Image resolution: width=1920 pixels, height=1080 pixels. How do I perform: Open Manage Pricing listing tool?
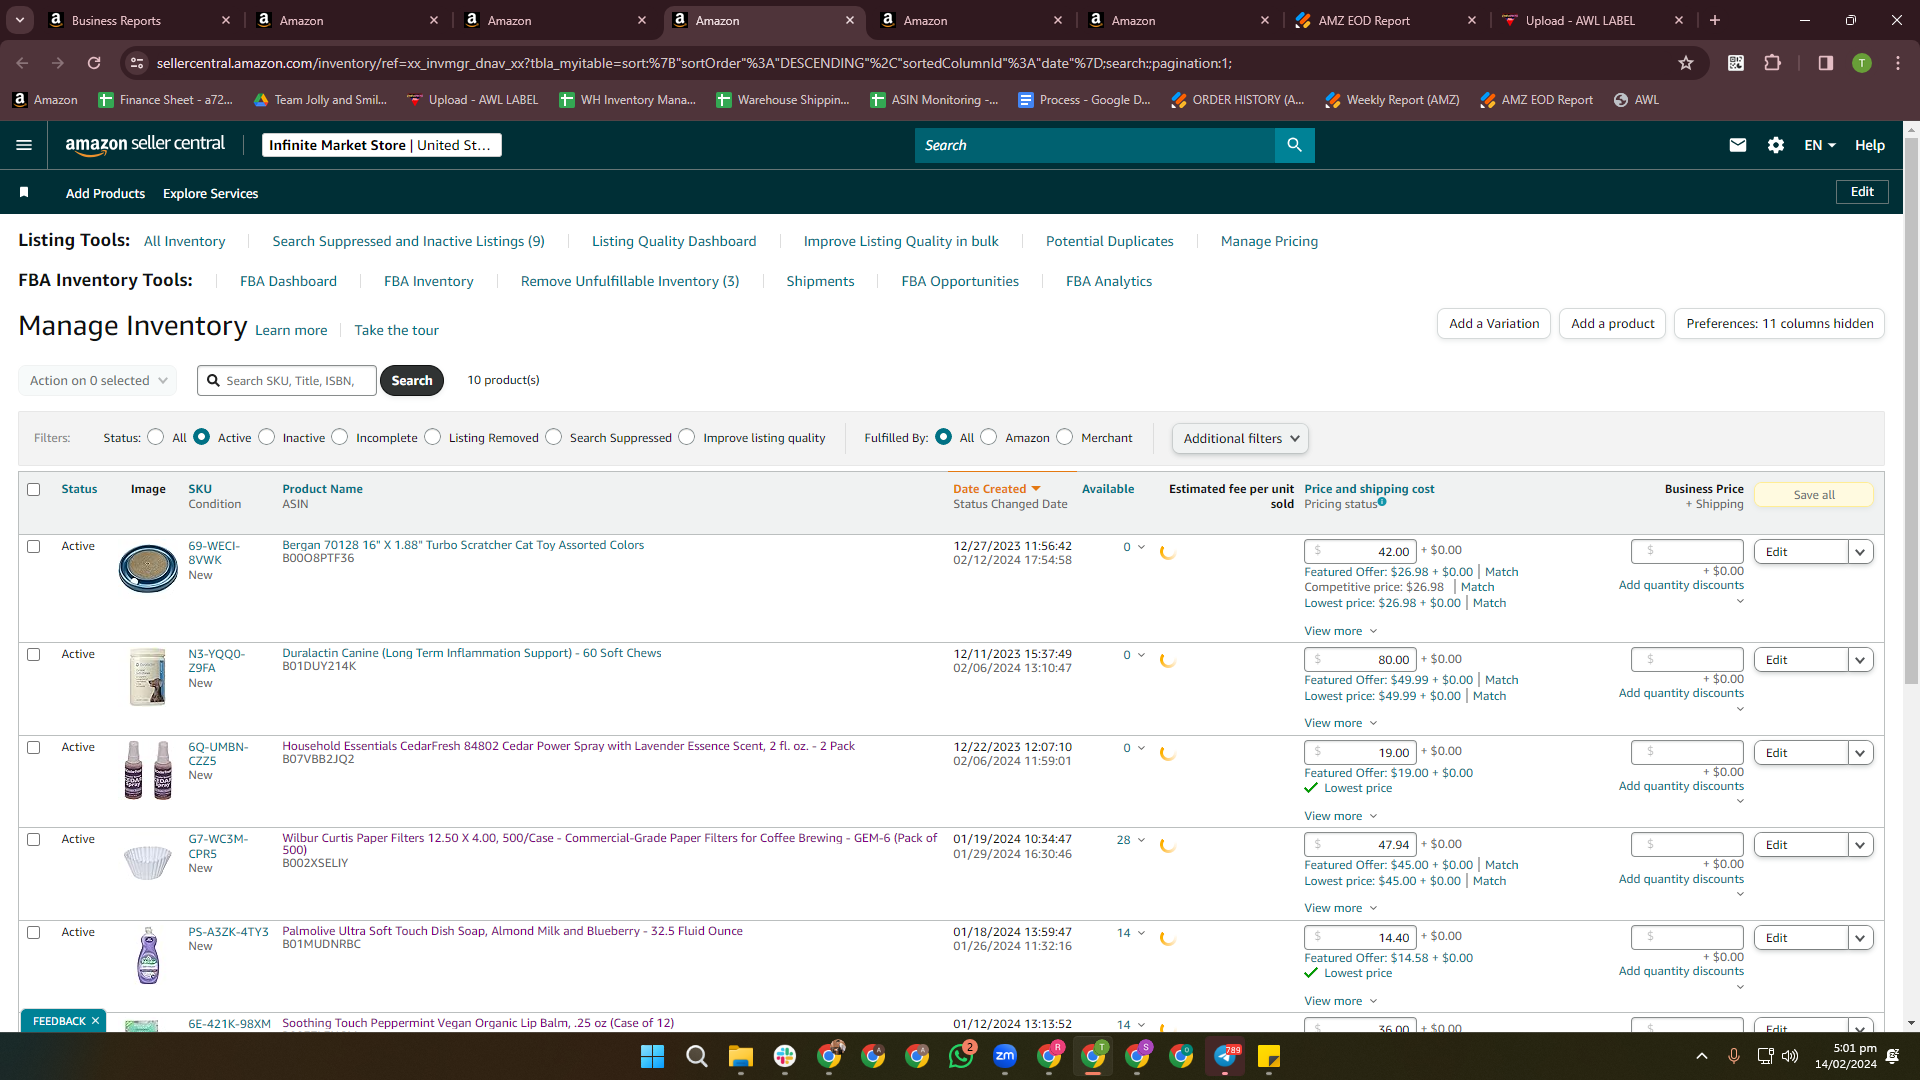click(x=1269, y=241)
